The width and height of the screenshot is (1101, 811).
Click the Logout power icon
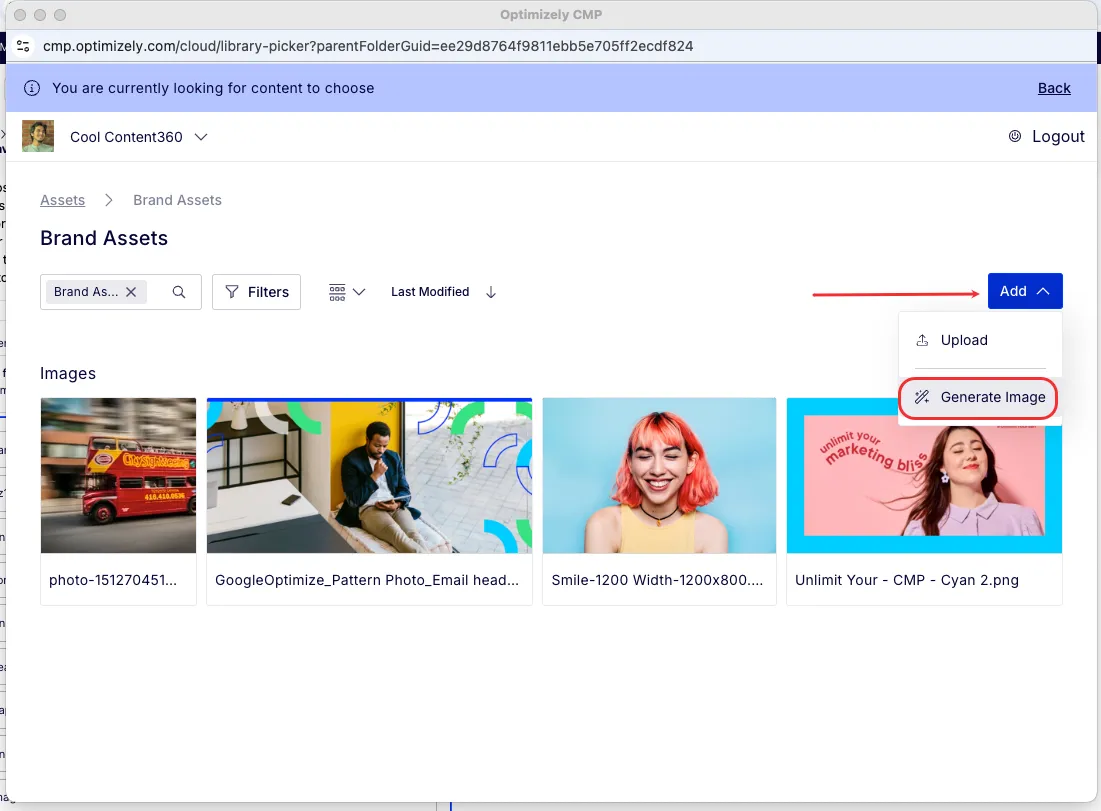tap(1015, 136)
